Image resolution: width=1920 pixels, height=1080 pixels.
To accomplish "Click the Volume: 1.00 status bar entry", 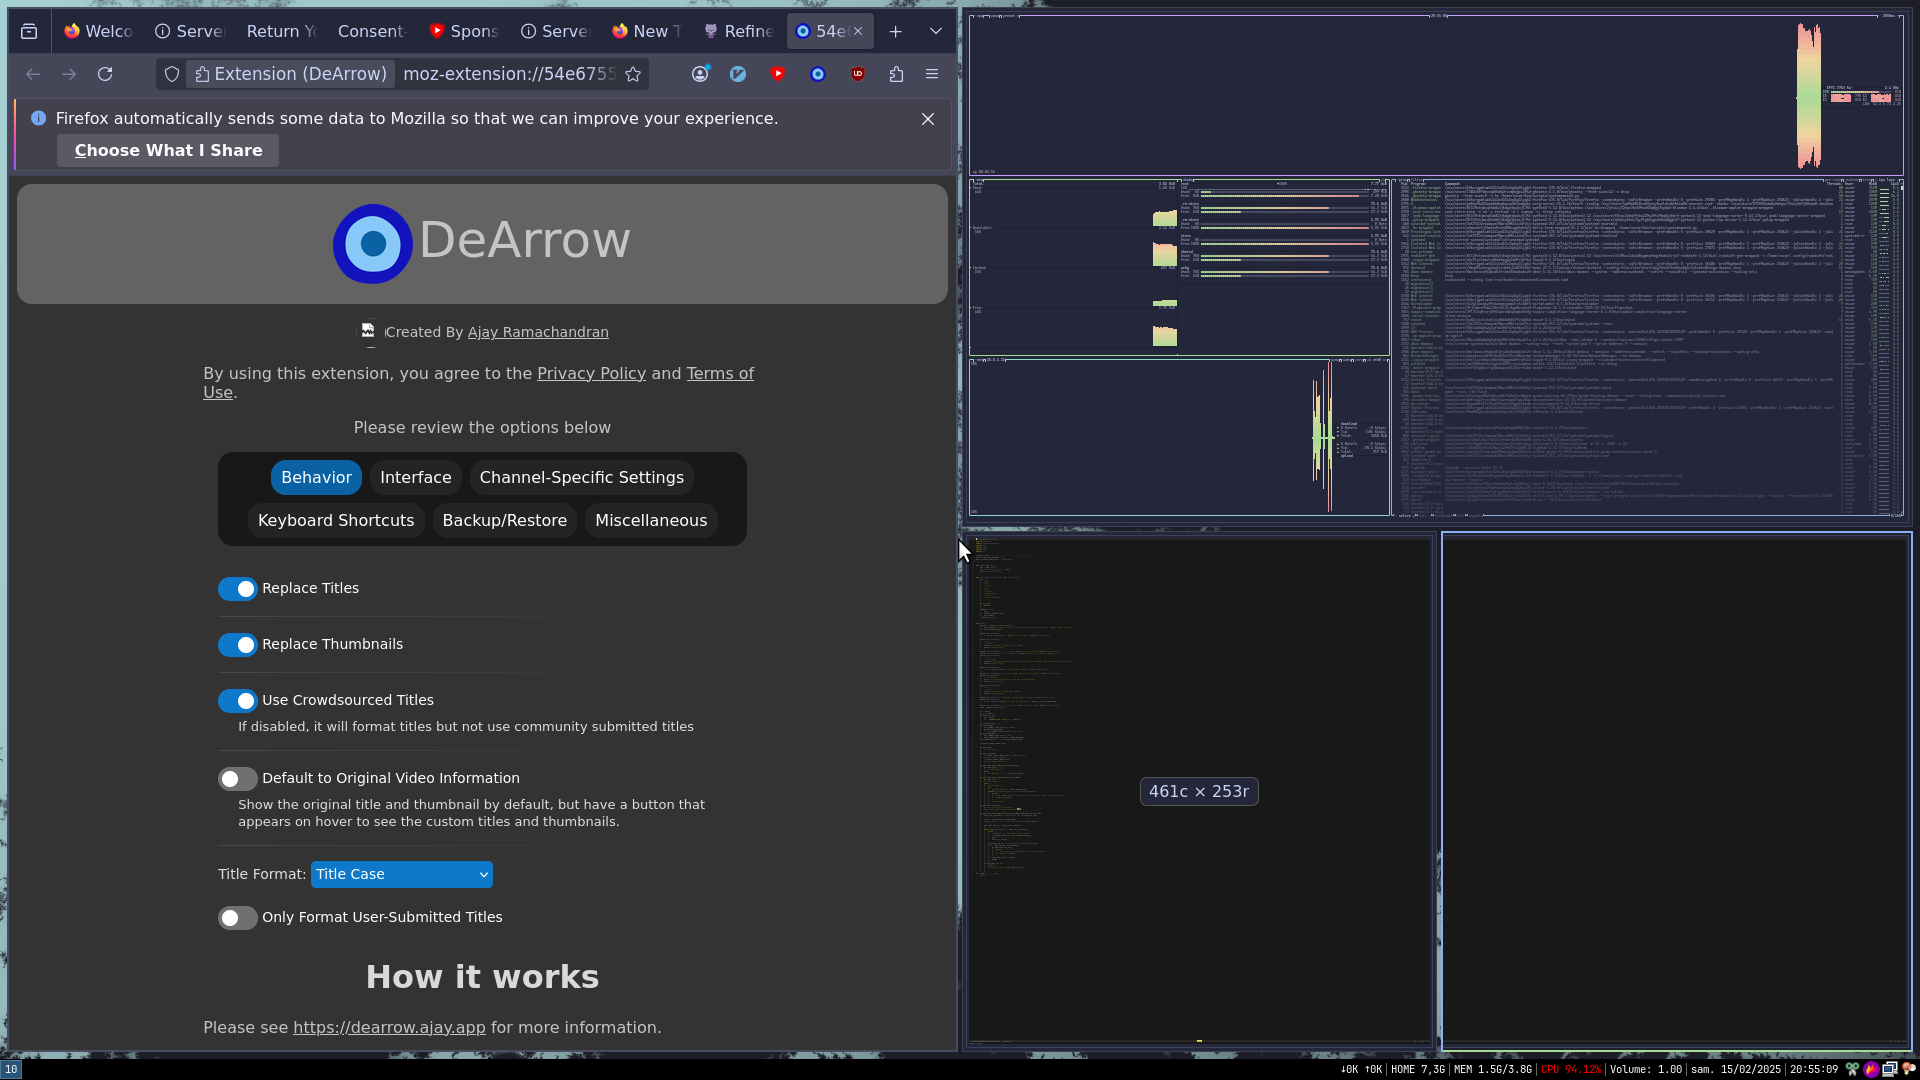I will [1646, 1070].
